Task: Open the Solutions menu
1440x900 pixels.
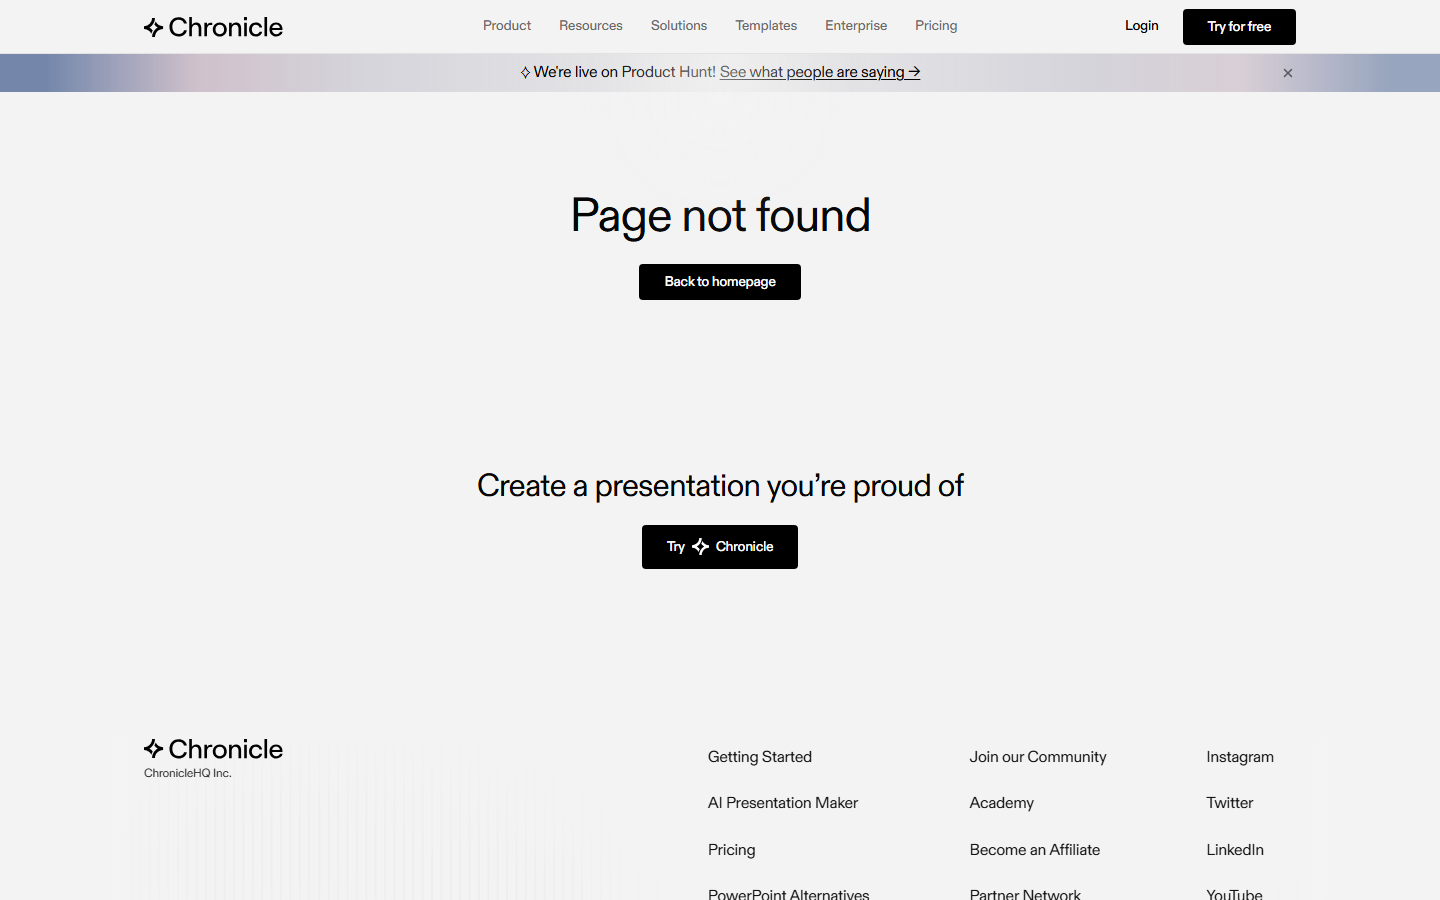Action: coord(678,26)
